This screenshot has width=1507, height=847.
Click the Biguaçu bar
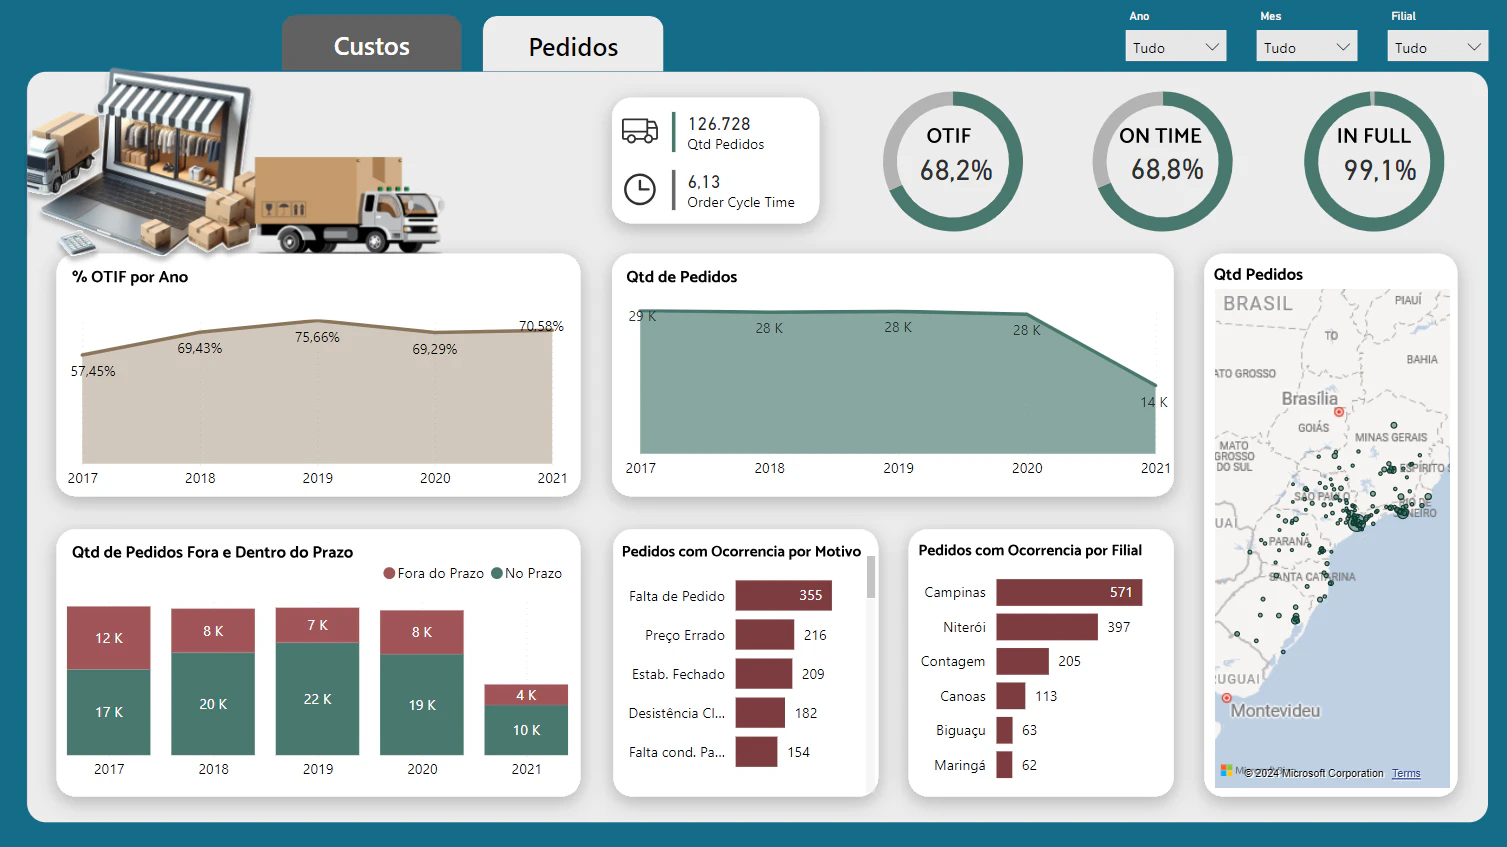point(1005,730)
